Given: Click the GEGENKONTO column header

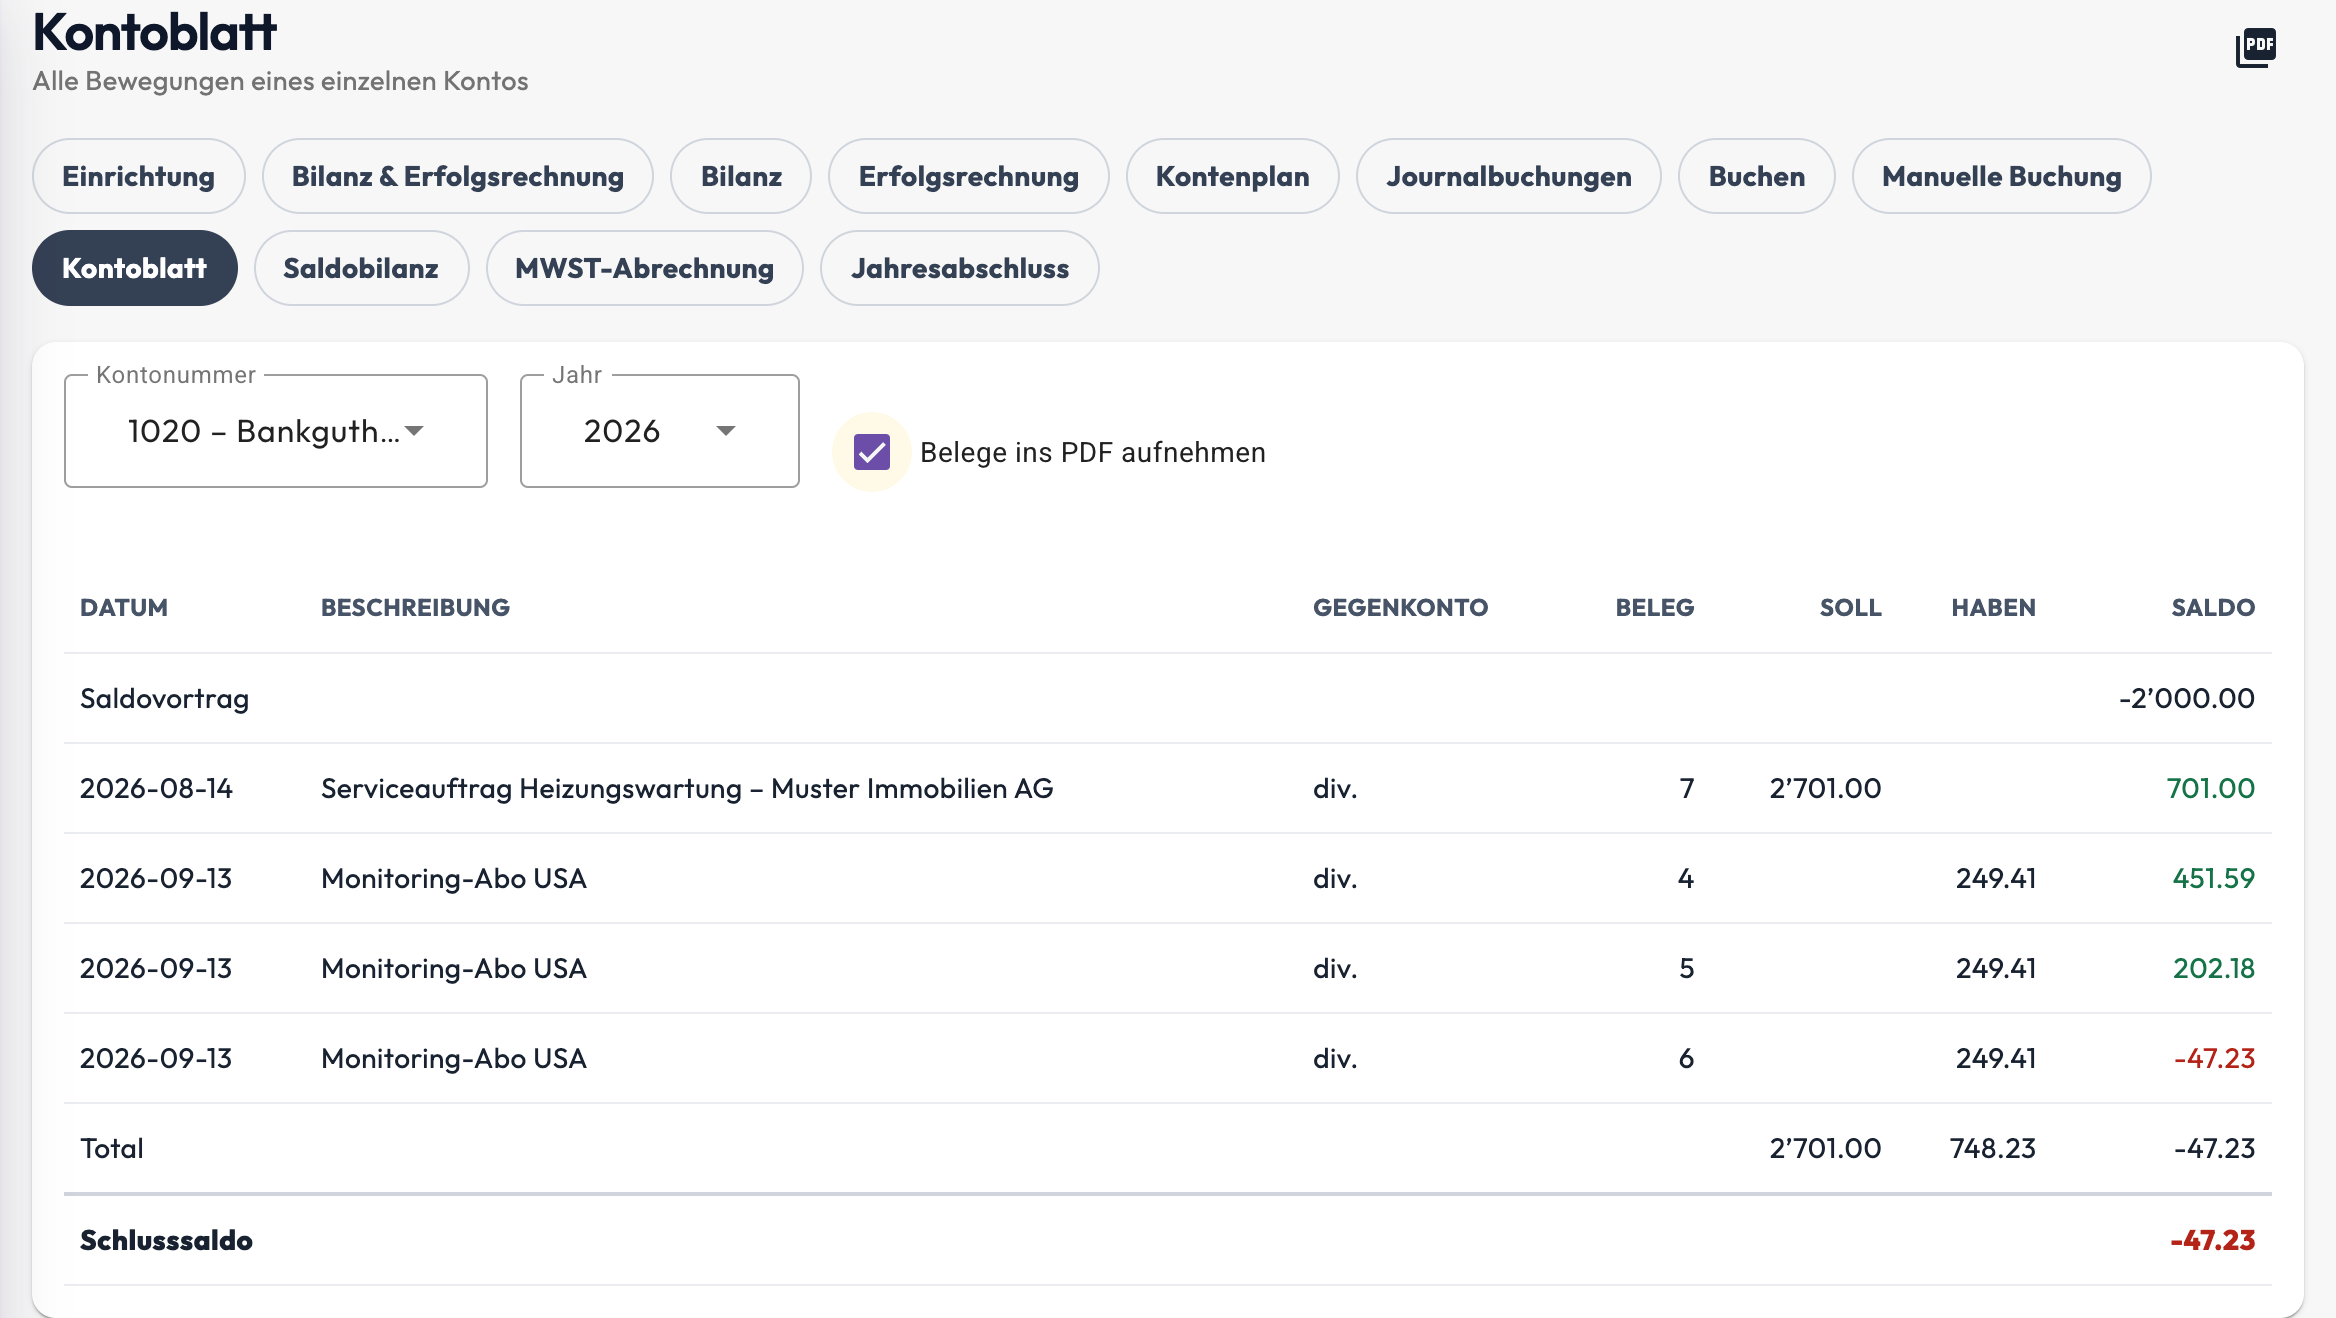Looking at the screenshot, I should tap(1400, 607).
